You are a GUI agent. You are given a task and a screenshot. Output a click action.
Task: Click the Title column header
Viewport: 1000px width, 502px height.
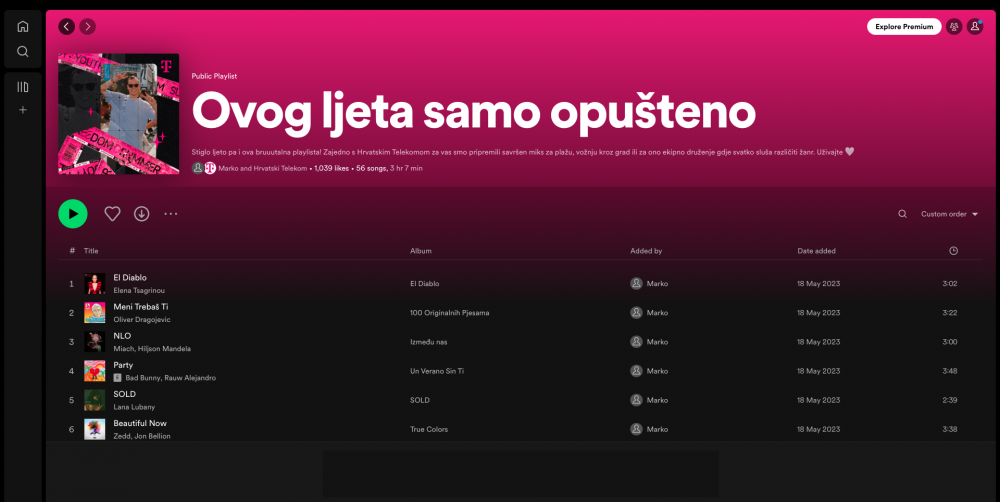tap(91, 251)
